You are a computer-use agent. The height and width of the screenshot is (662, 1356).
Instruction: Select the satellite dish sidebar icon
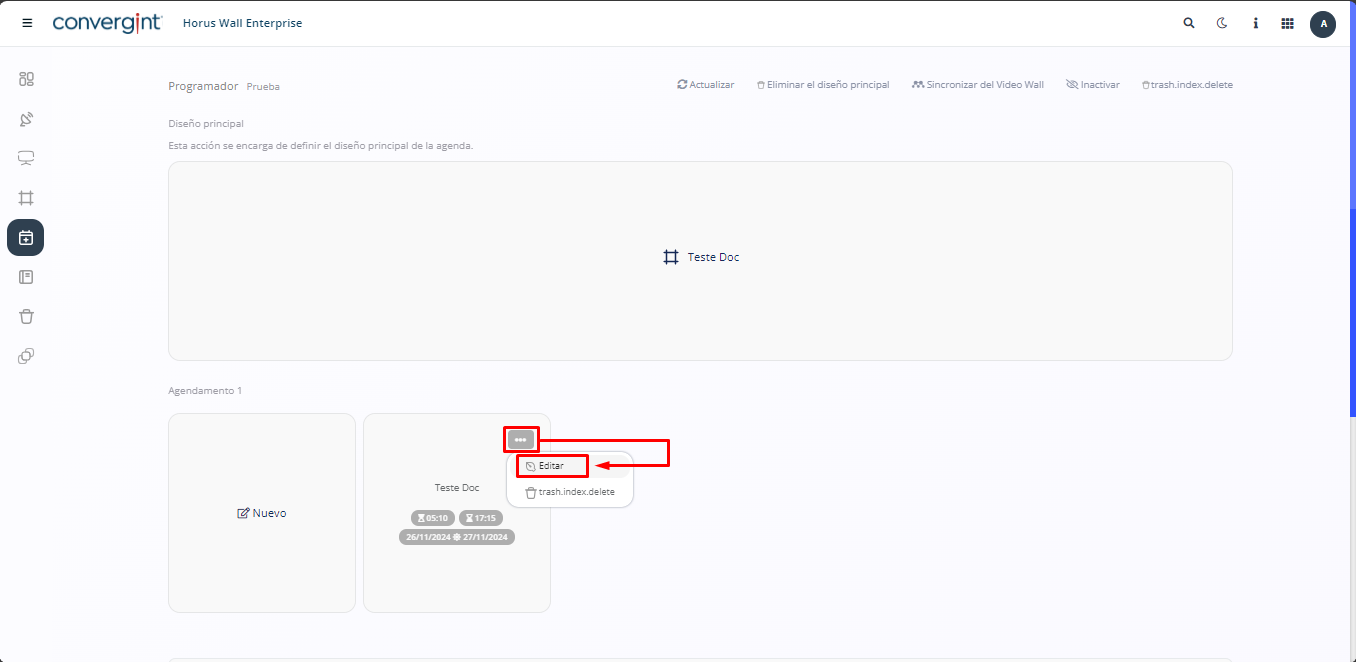tap(26, 119)
